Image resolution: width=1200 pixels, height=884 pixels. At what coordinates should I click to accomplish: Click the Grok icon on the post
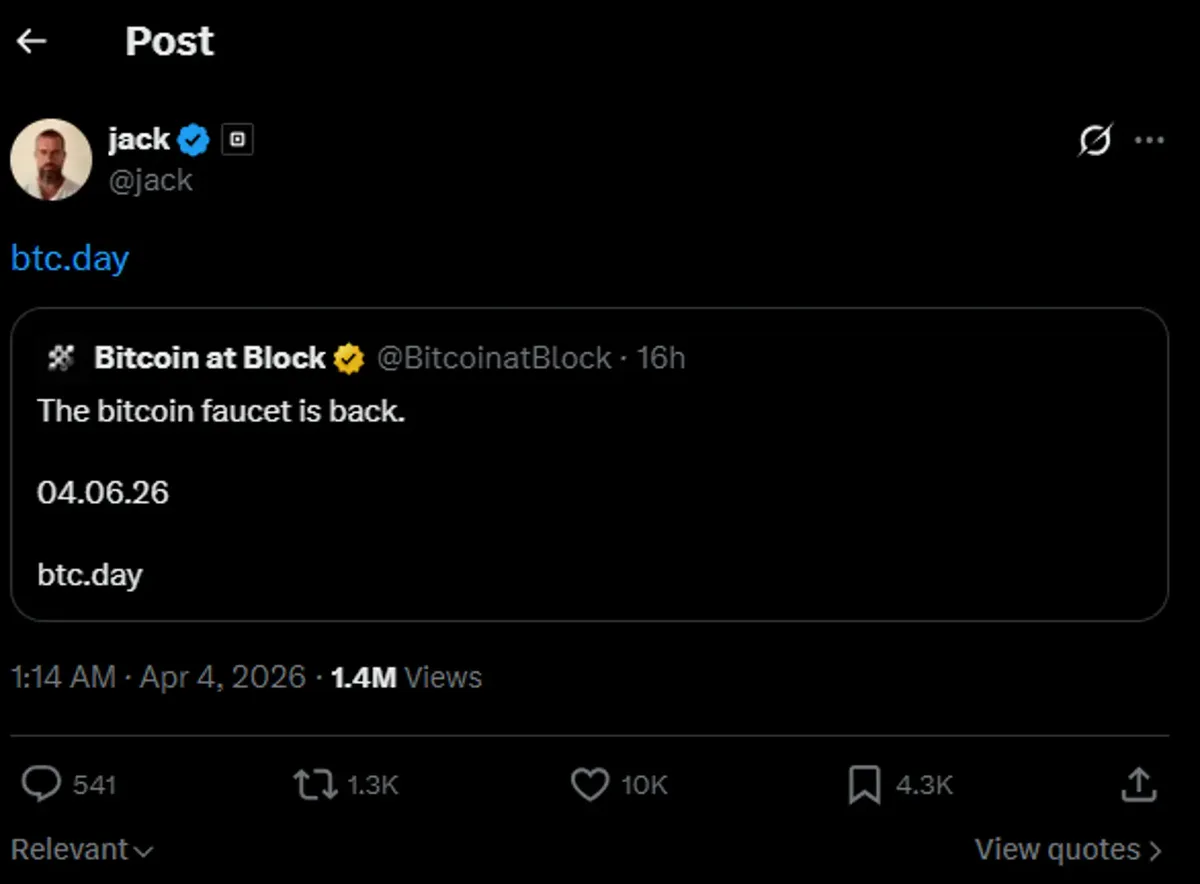coord(1095,141)
